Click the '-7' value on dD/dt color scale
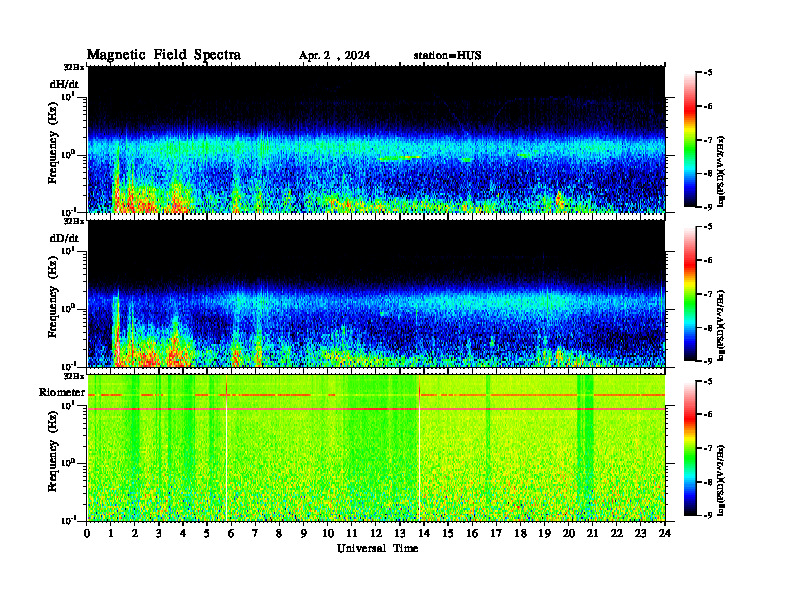The height and width of the screenshot is (612, 792). coord(708,294)
